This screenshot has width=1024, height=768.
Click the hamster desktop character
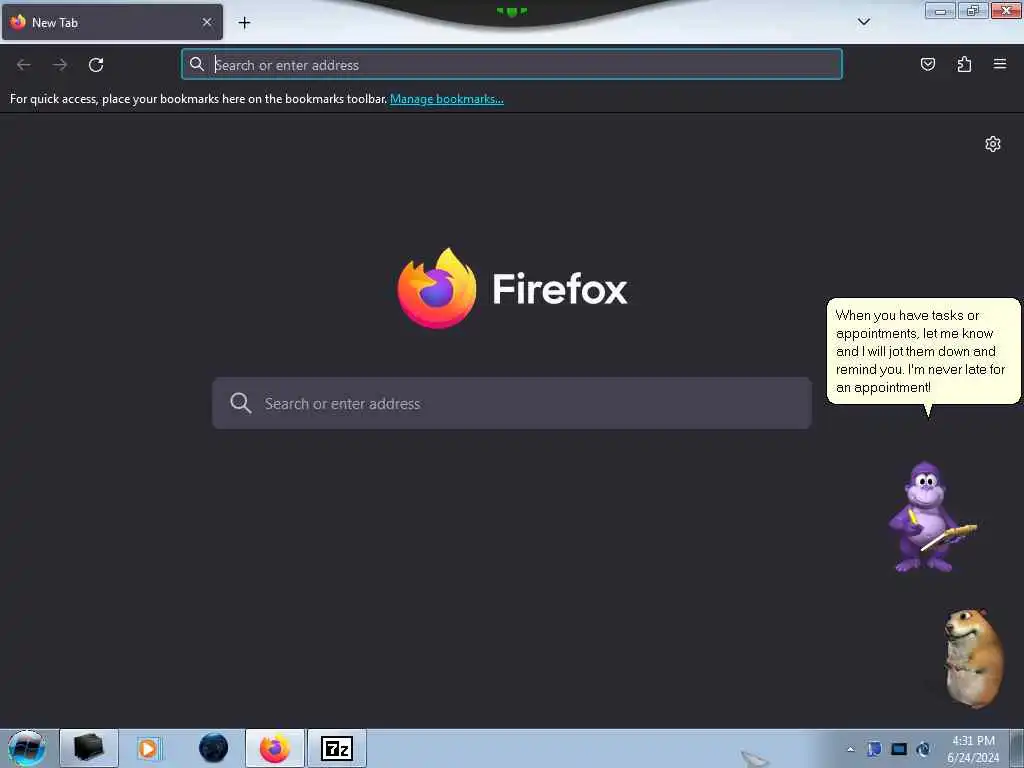(x=974, y=658)
